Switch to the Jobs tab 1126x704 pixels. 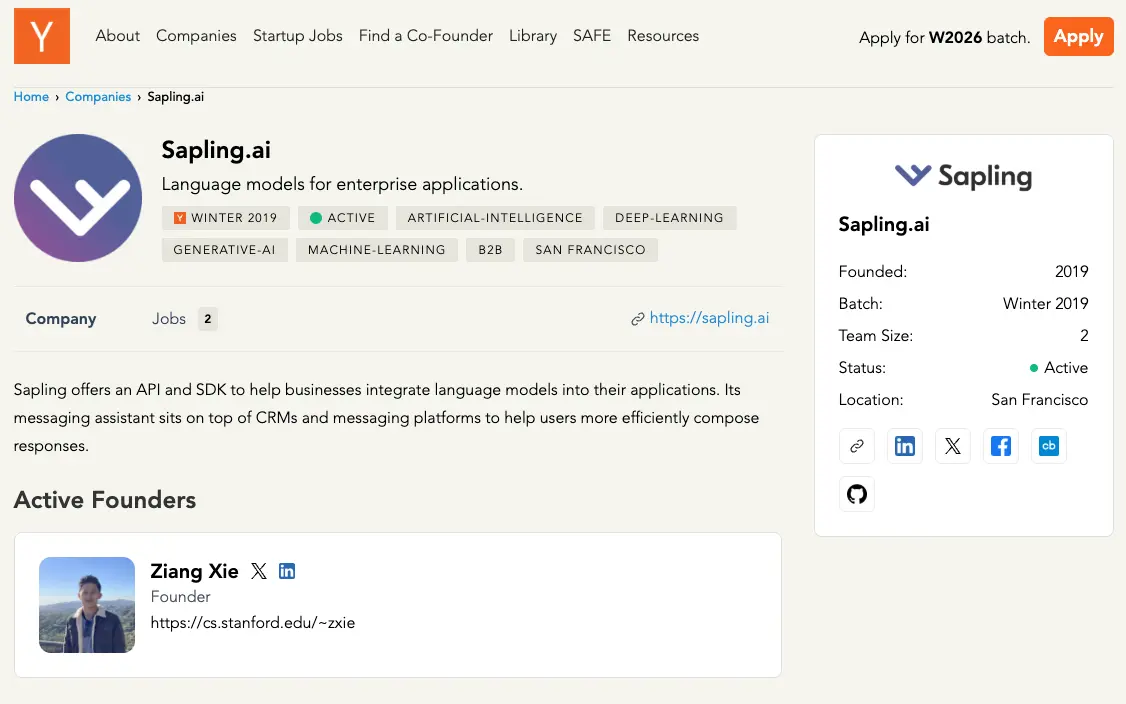point(169,319)
